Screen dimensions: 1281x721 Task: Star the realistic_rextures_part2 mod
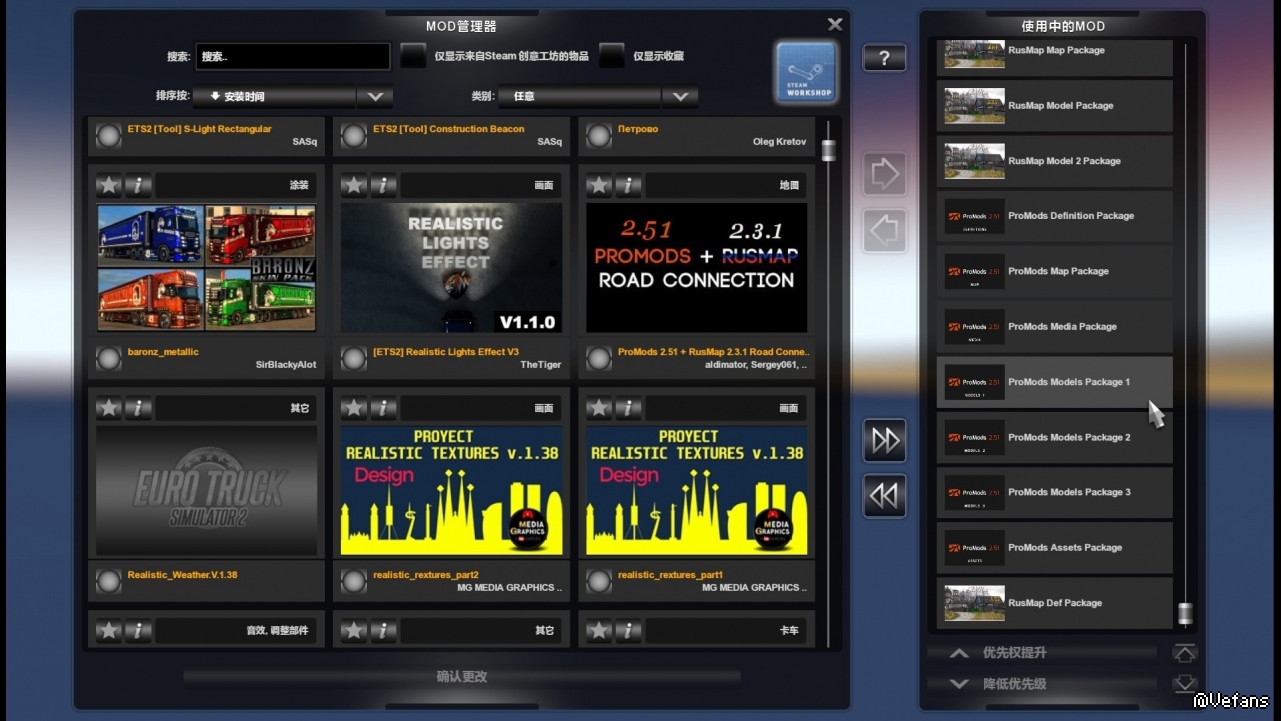354,408
